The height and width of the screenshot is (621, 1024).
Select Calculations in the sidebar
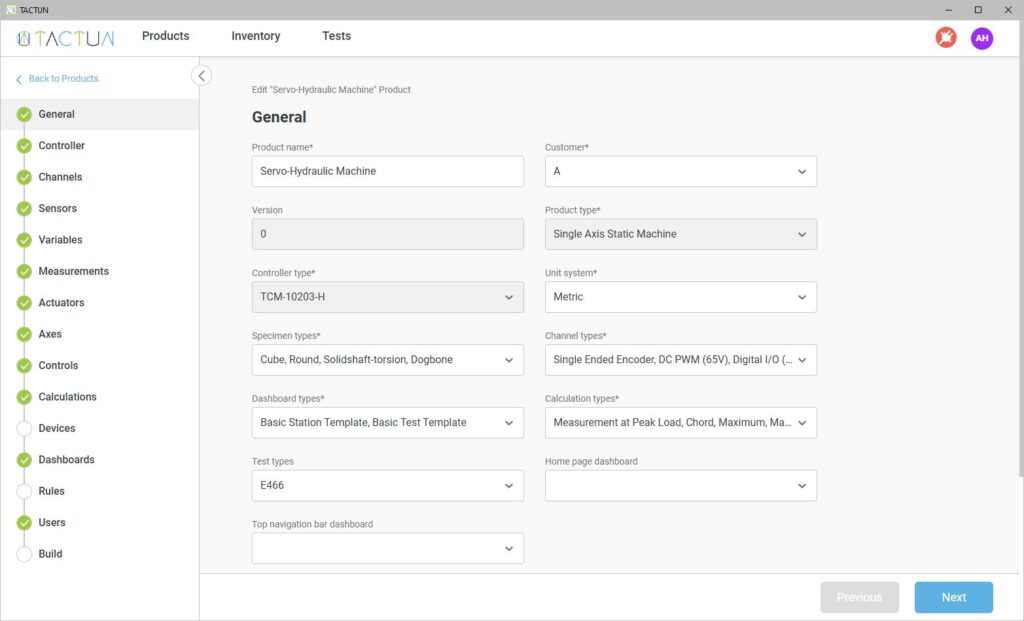click(67, 397)
